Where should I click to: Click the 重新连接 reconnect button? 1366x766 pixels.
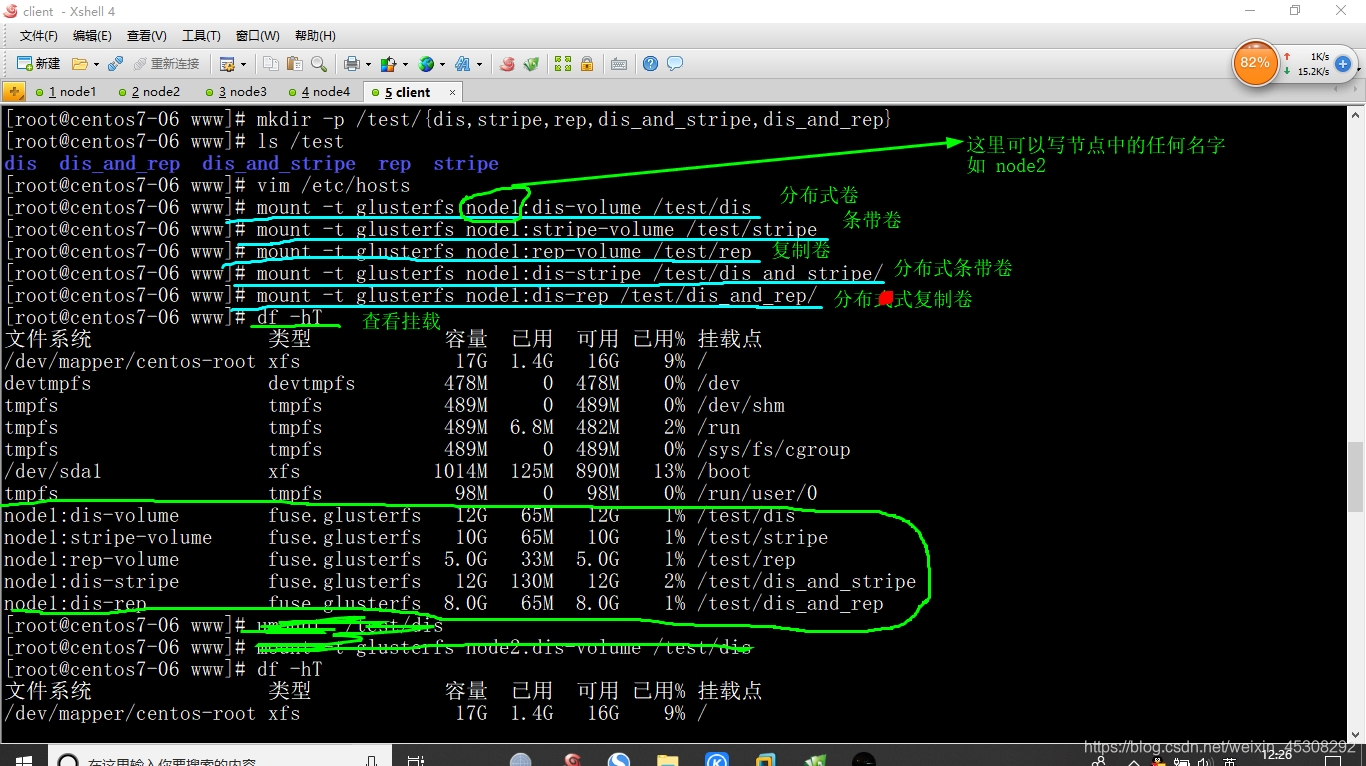pyautogui.click(x=165, y=64)
